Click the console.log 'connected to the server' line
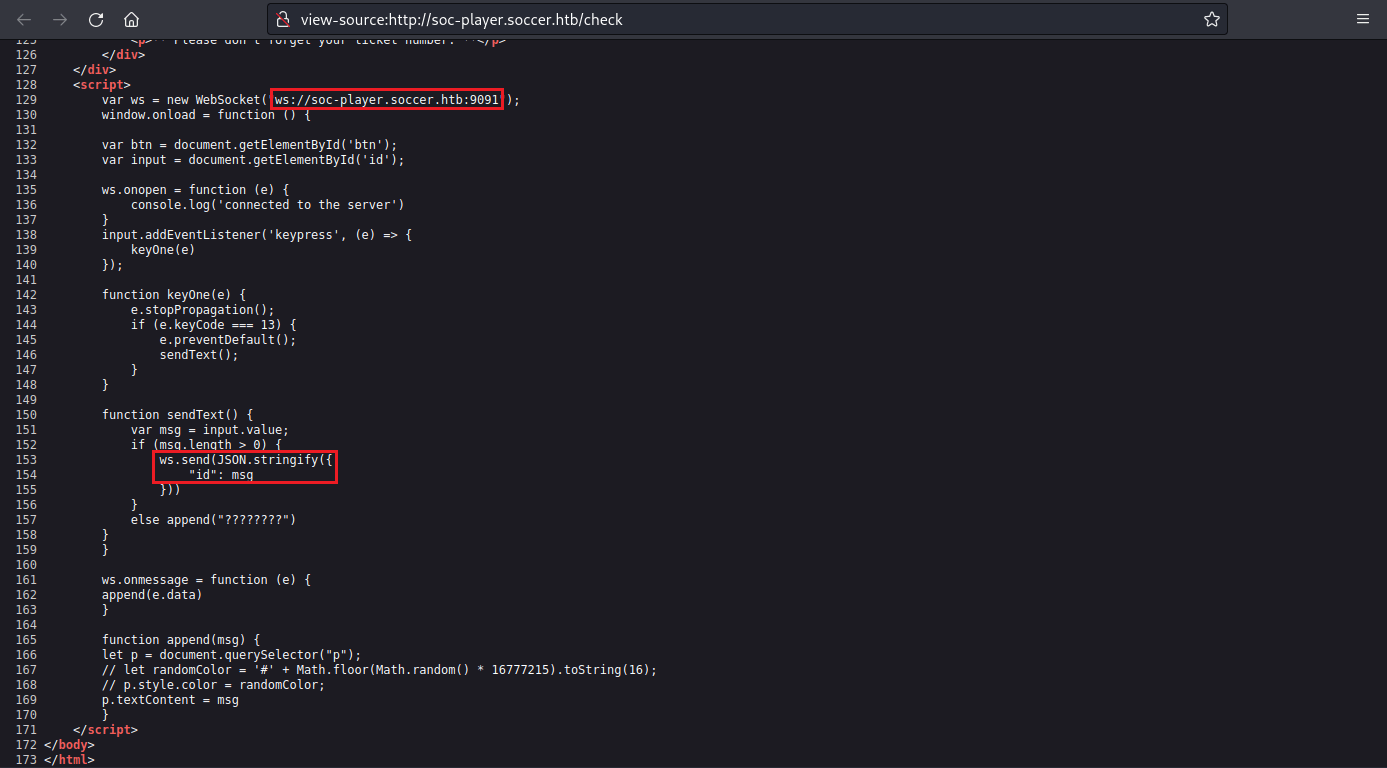This screenshot has width=1387, height=768. point(268,205)
